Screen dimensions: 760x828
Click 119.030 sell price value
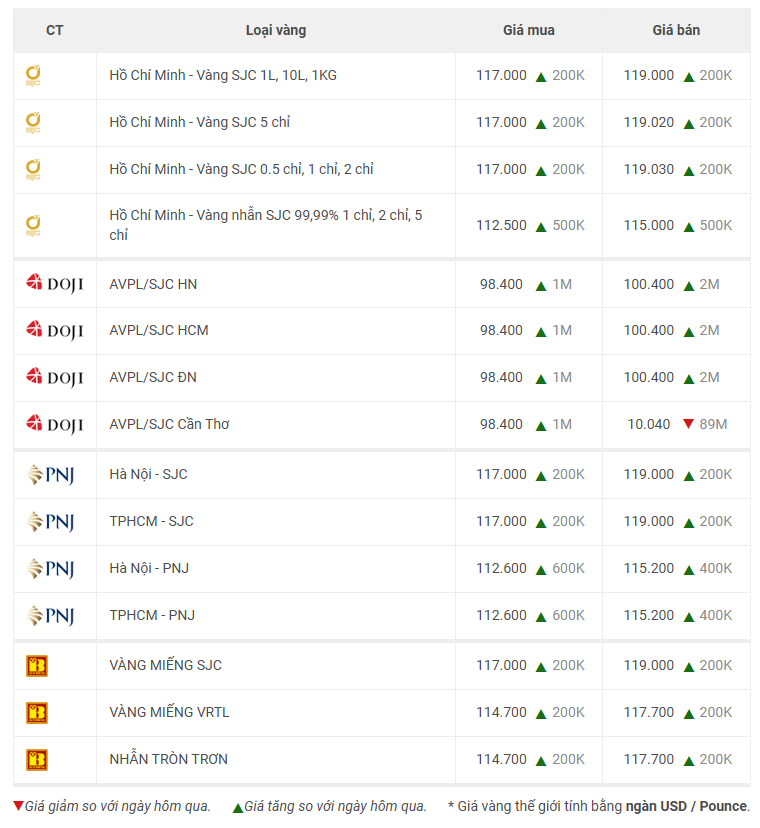pos(649,170)
